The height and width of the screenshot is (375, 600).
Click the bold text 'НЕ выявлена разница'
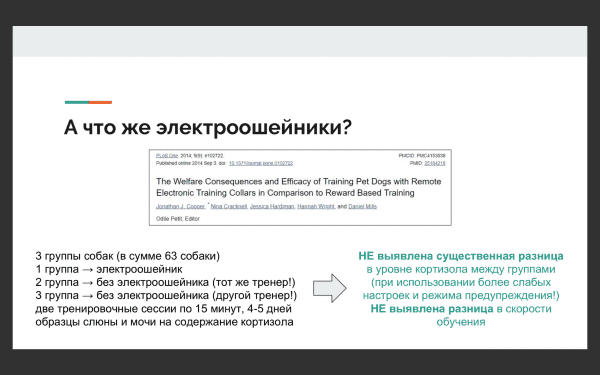432,309
